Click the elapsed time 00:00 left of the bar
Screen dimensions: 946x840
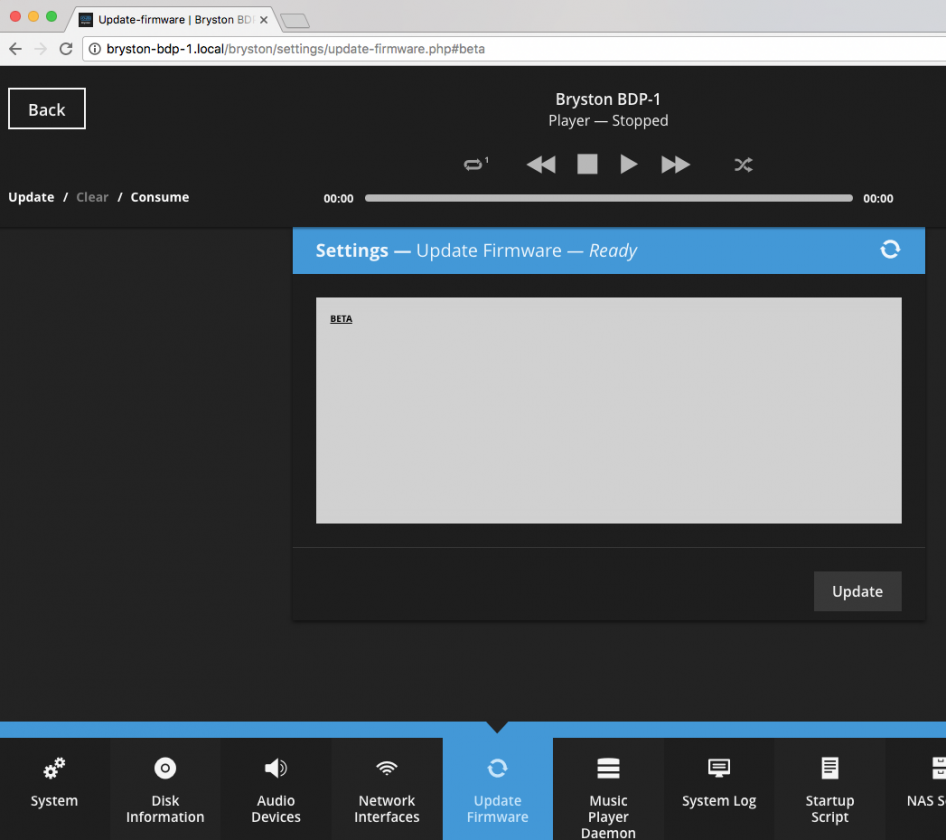coord(338,199)
